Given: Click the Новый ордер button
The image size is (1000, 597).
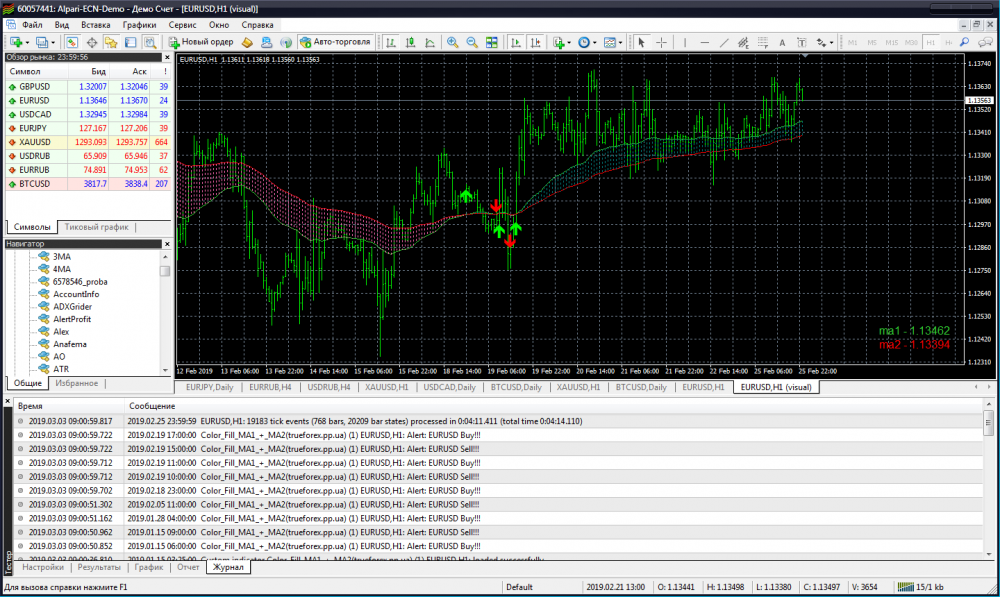Looking at the screenshot, I should [x=201, y=42].
